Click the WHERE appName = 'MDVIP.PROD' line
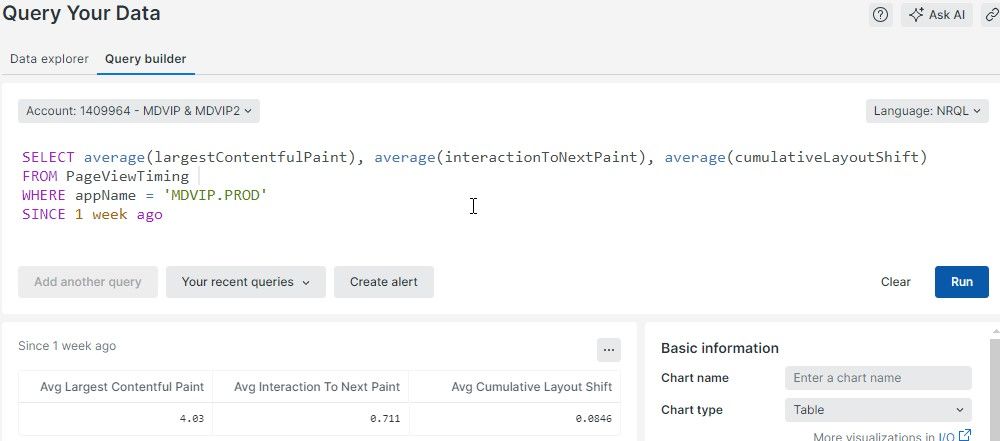Screen dimensions: 1000x441 tap(144, 195)
